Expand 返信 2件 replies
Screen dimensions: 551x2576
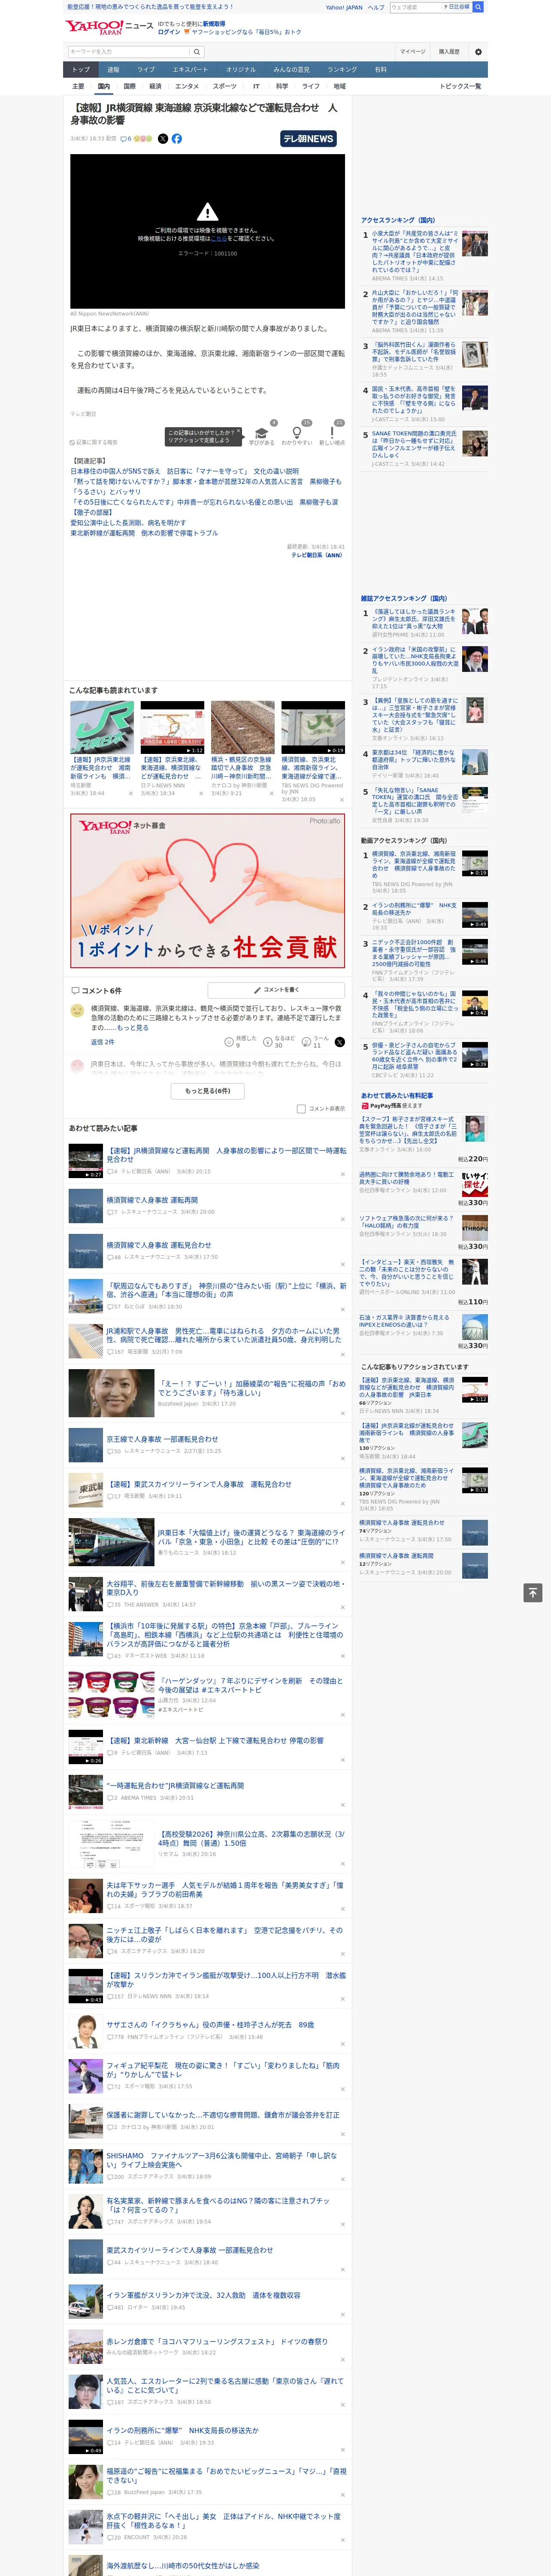pos(103,1042)
